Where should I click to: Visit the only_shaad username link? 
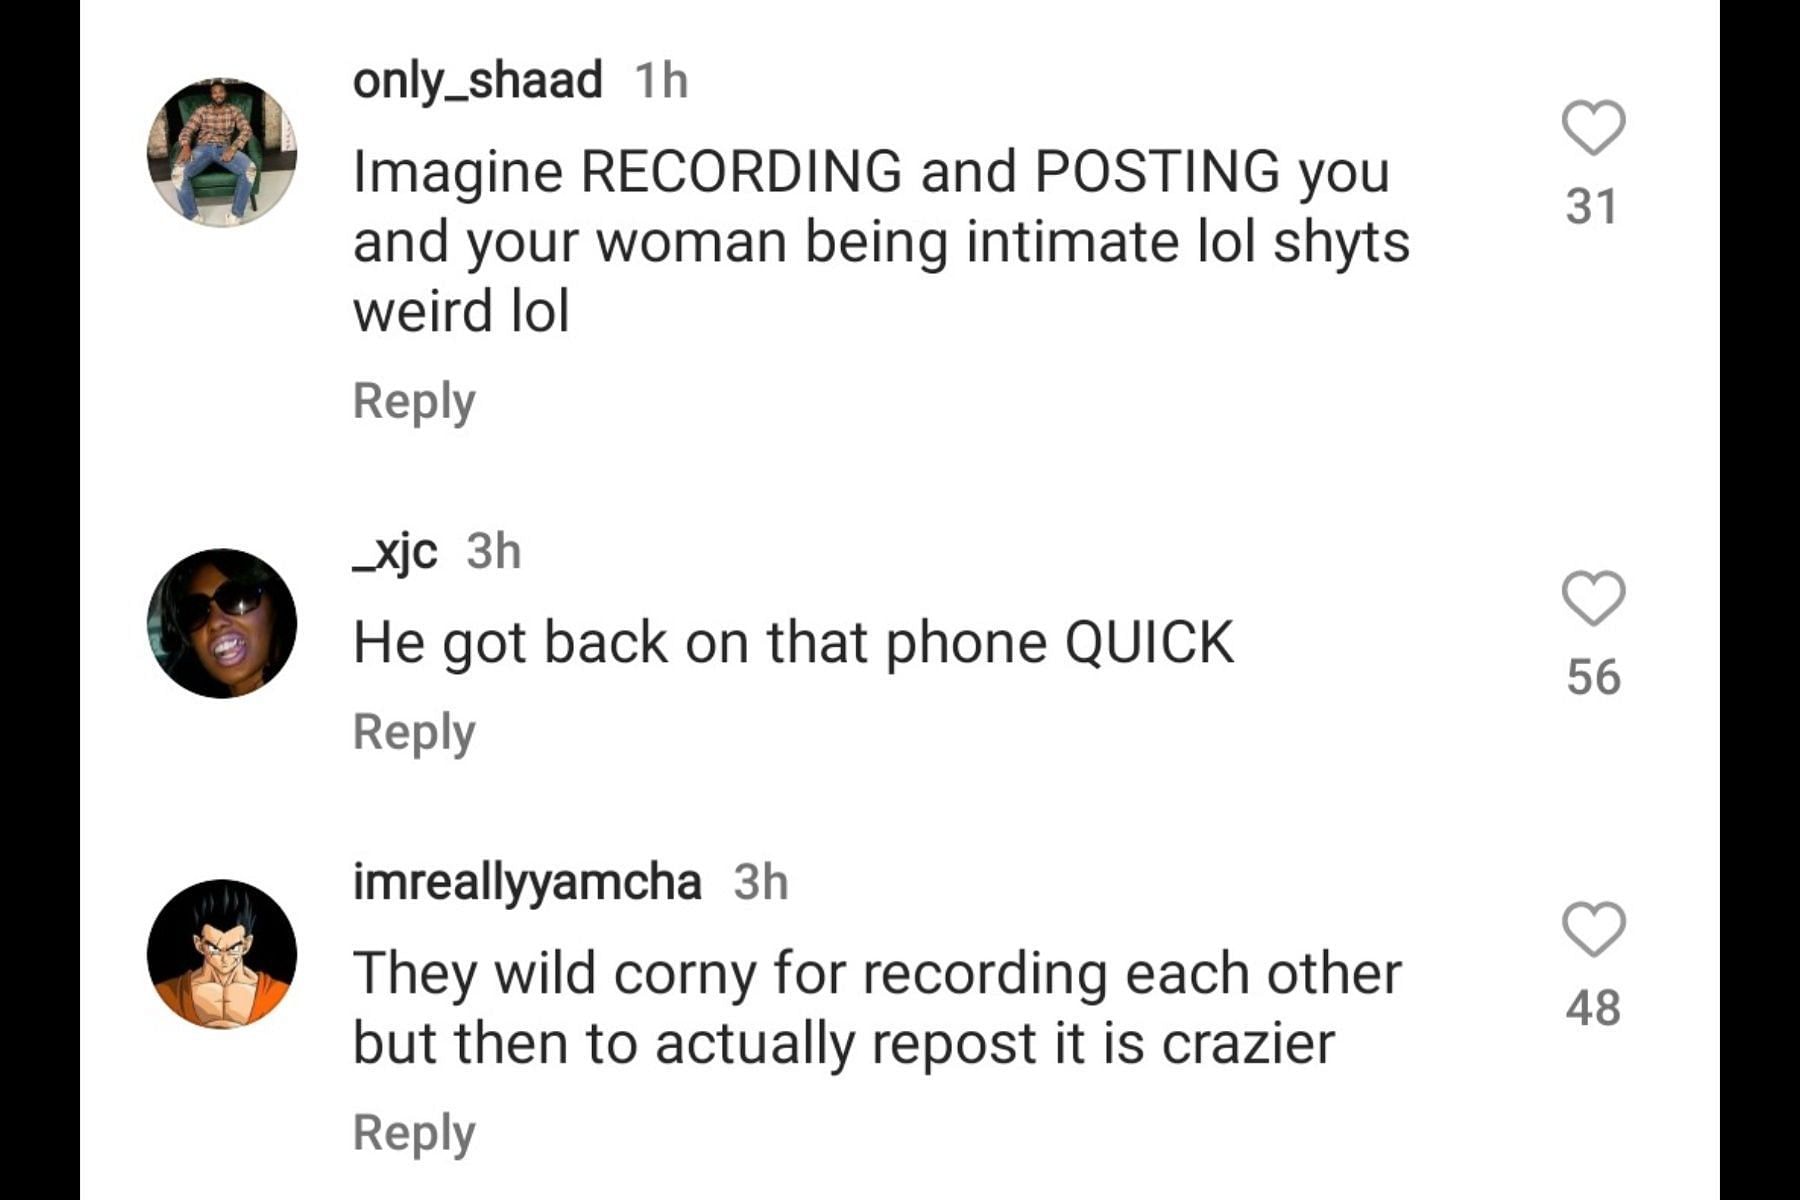tap(477, 80)
